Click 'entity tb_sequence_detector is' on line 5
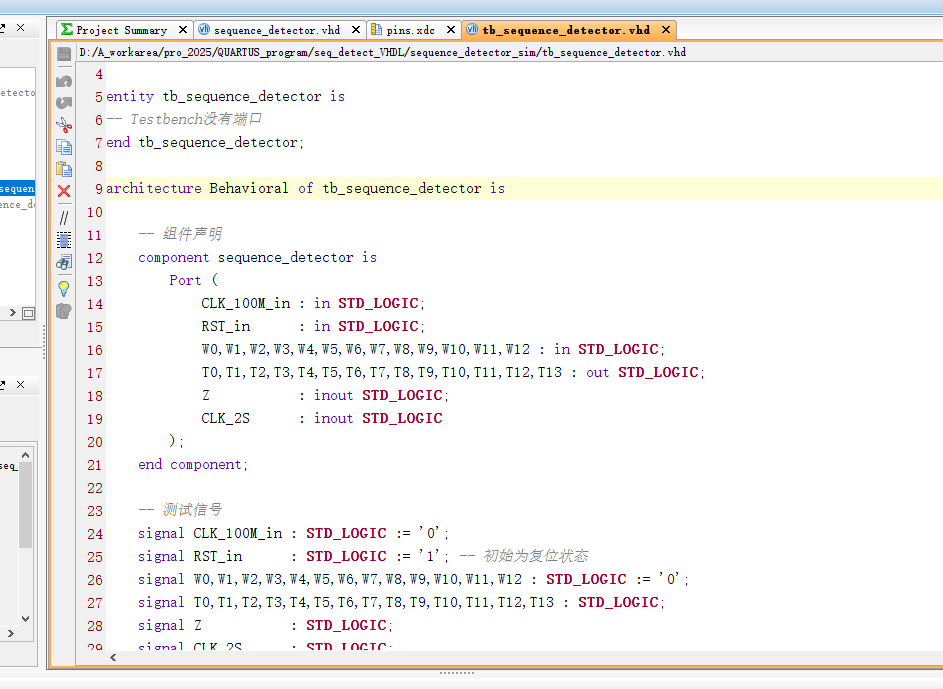Viewport: 943px width, 689px height. pyautogui.click(x=226, y=97)
